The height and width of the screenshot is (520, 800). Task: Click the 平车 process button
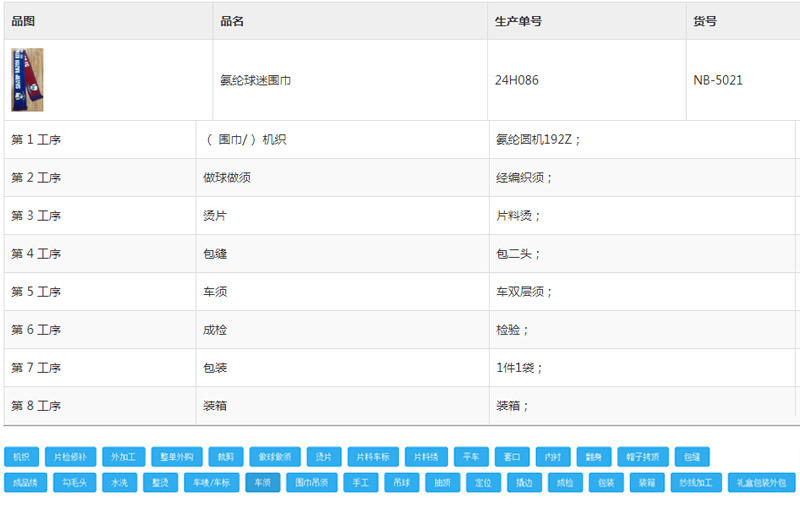click(471, 457)
